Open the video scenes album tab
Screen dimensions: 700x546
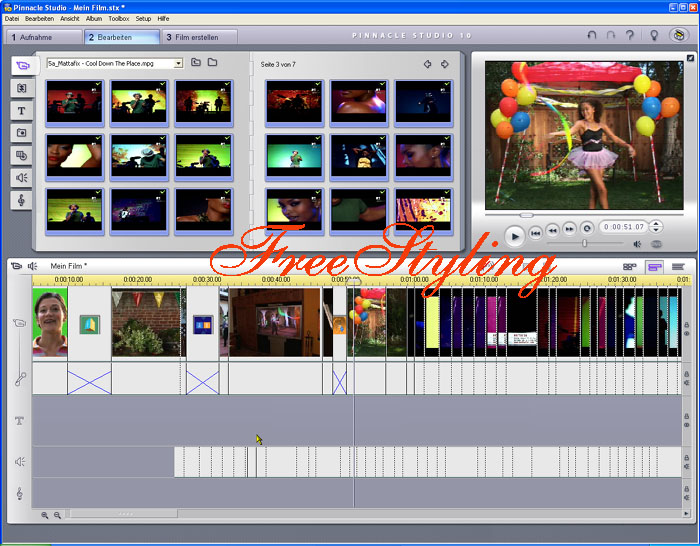point(22,66)
